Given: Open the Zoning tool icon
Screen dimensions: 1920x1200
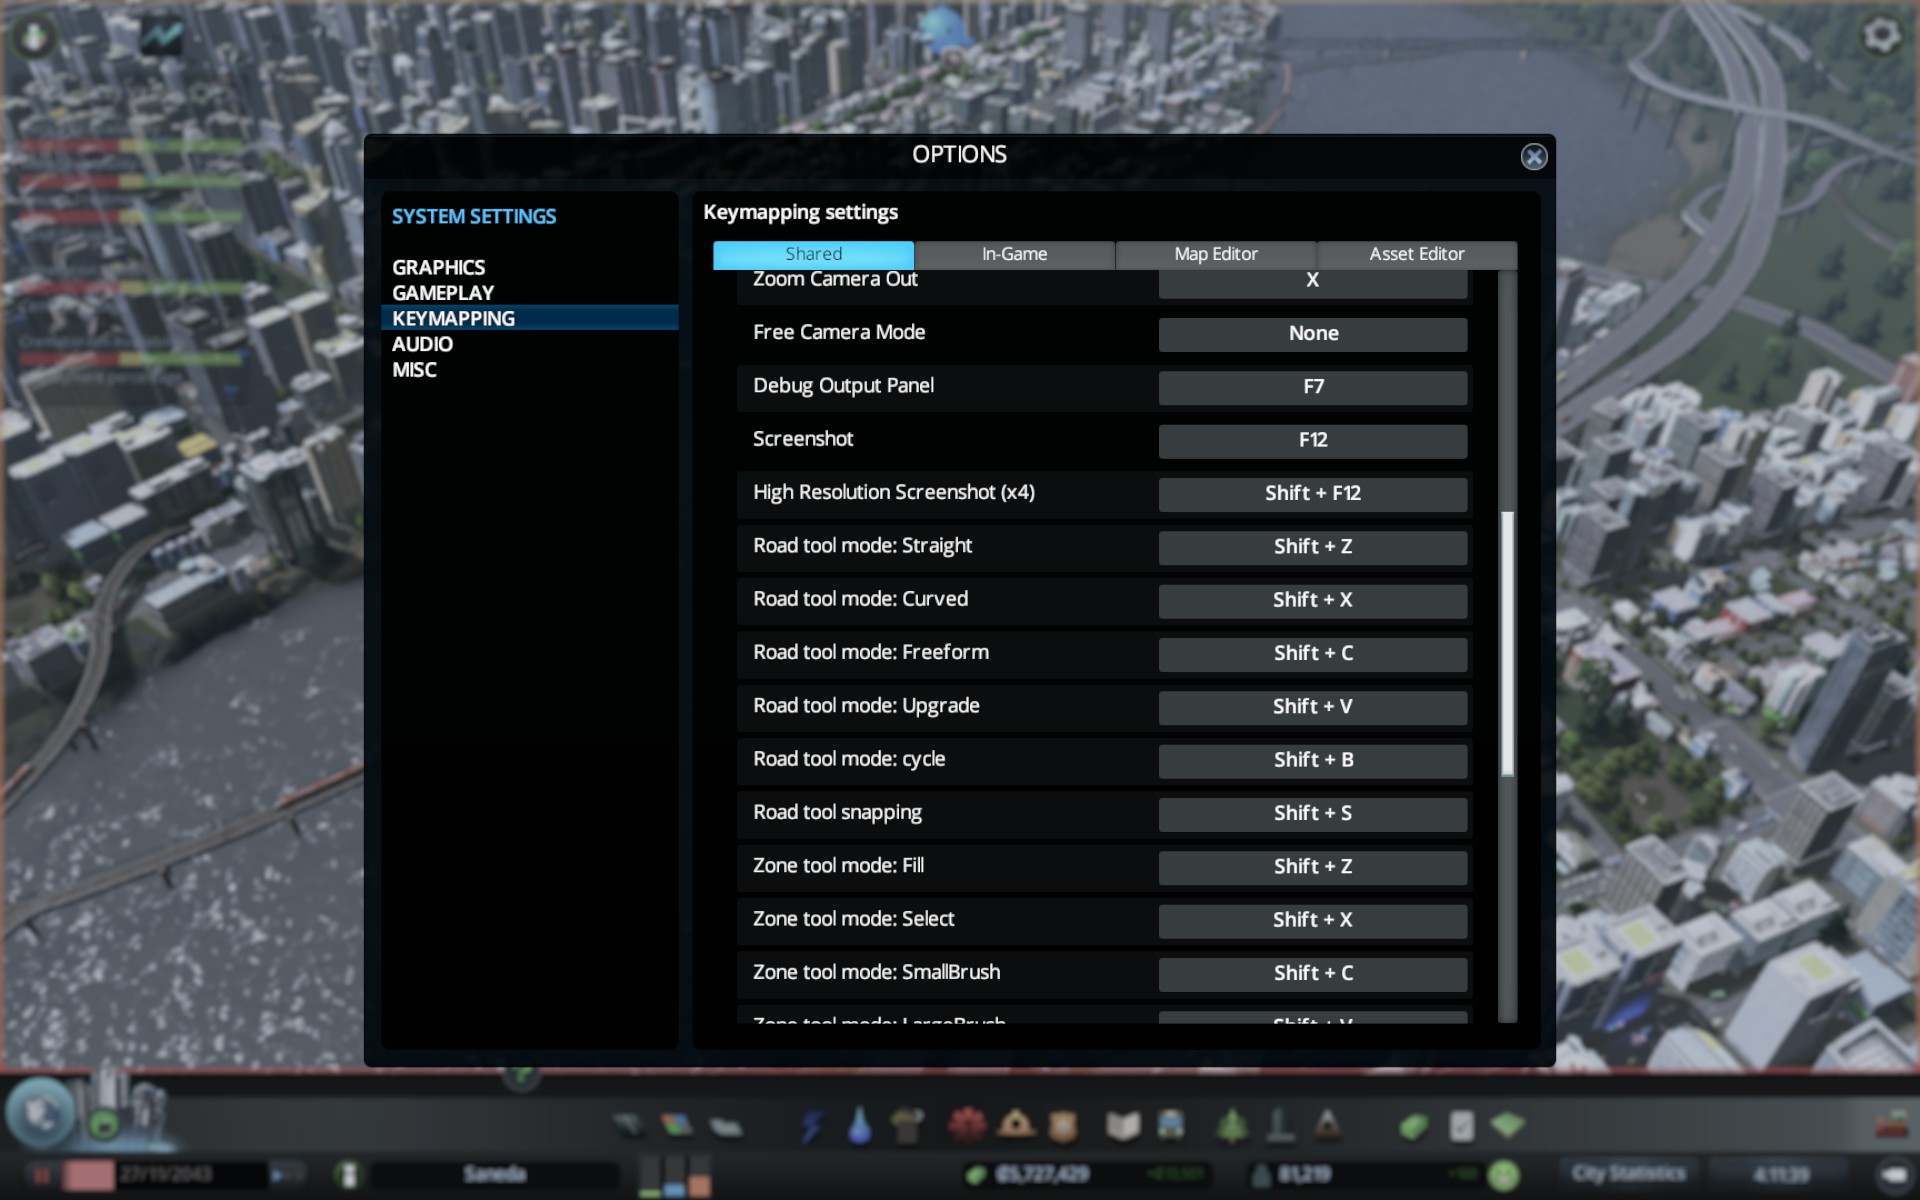Looking at the screenshot, I should click(x=677, y=1126).
